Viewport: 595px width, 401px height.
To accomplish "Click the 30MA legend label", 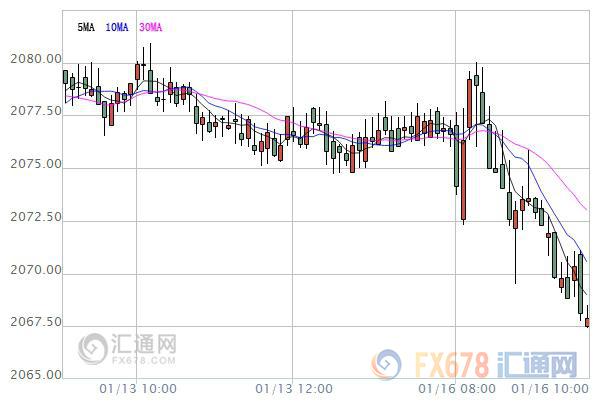I will 151,27.
